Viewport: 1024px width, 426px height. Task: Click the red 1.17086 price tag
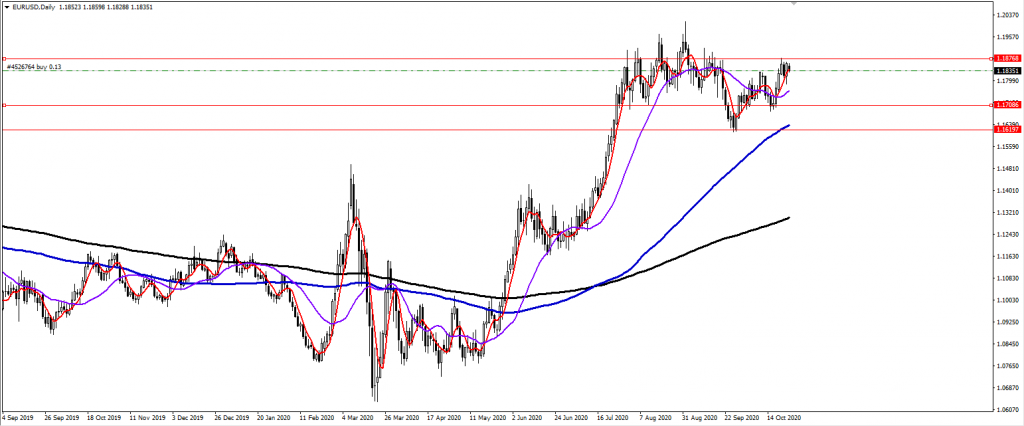(x=1008, y=105)
